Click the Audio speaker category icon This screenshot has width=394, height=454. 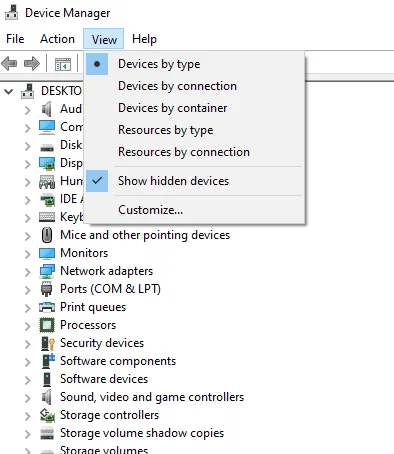(x=47, y=109)
